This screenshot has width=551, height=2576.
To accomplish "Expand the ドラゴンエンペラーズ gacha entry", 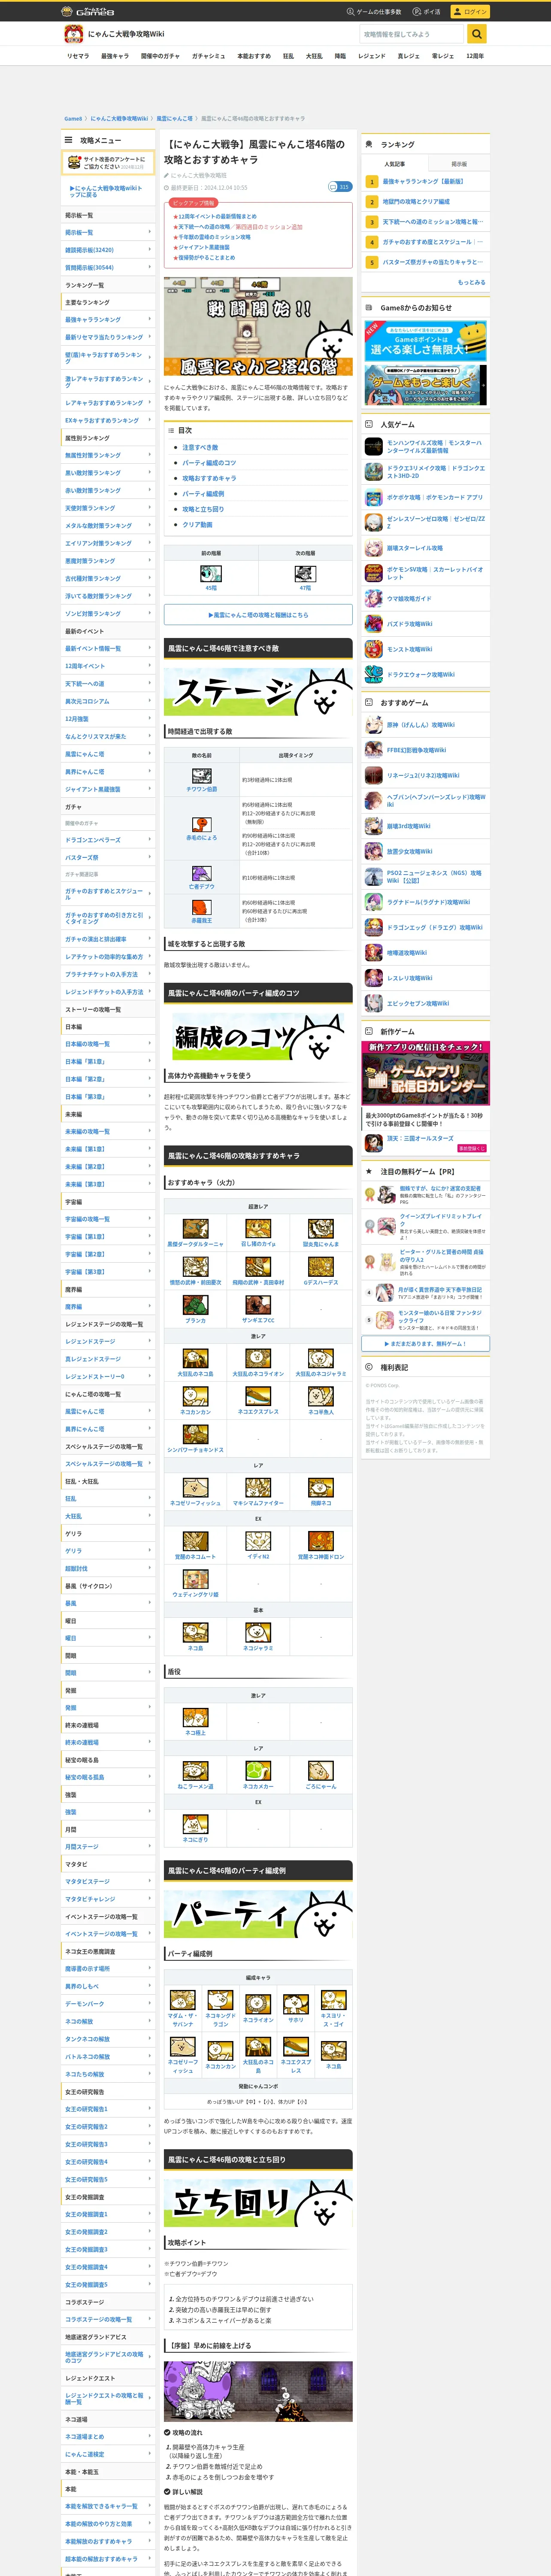I will [108, 840].
